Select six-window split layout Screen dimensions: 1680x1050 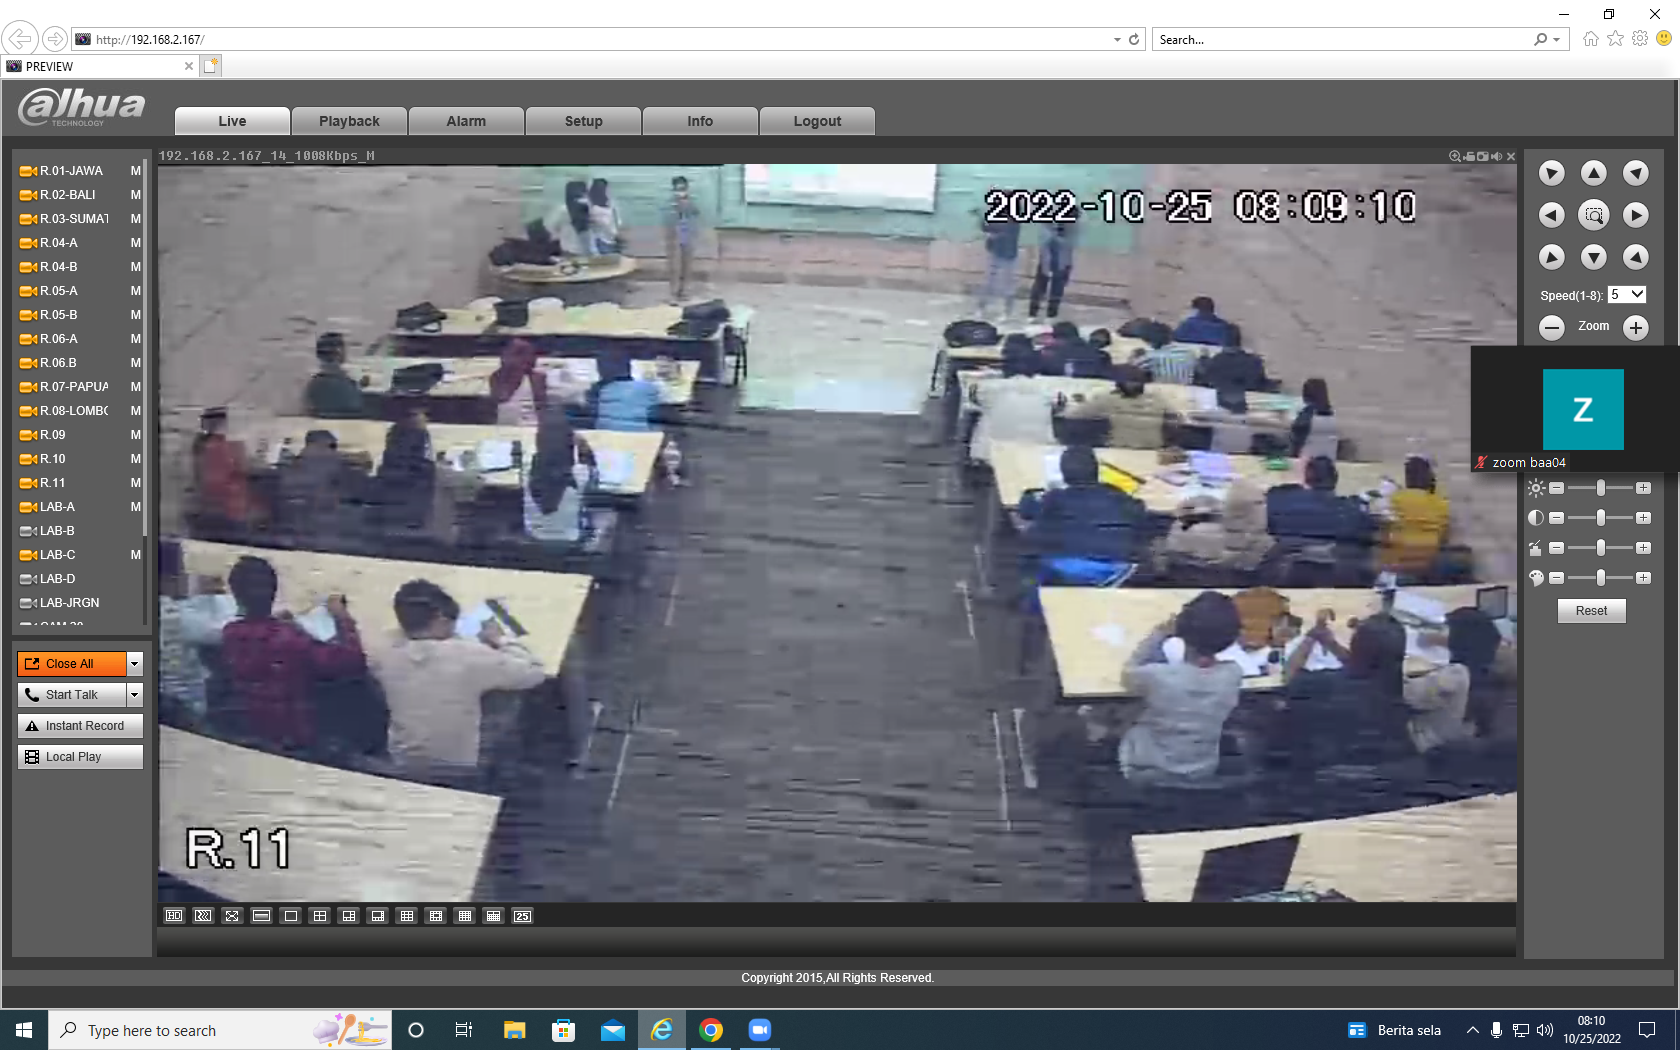(x=348, y=916)
